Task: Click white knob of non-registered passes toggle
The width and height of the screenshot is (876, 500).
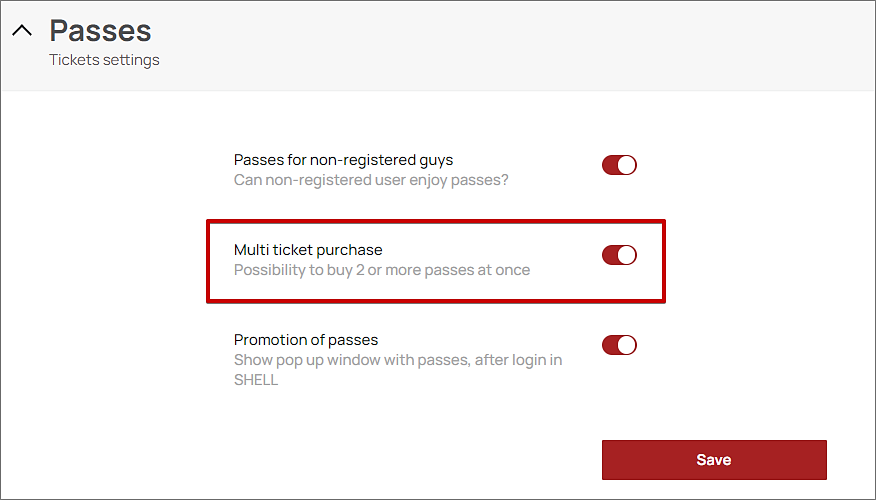Action: click(x=626, y=165)
